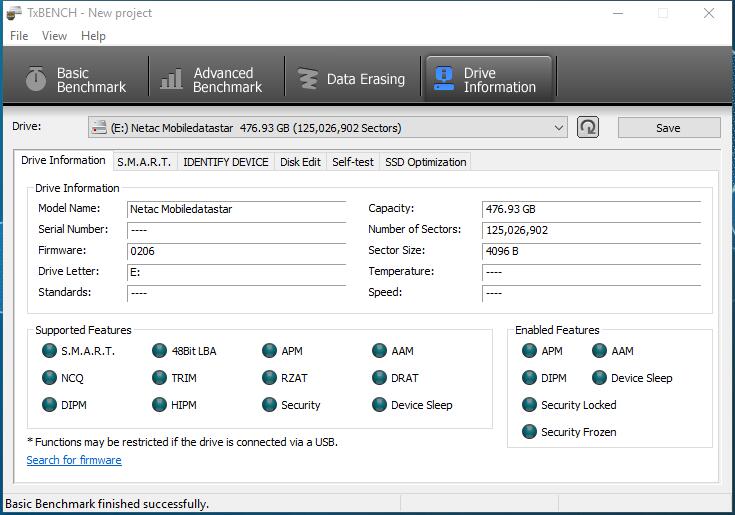Click the Security supported feature indicator

270,405
